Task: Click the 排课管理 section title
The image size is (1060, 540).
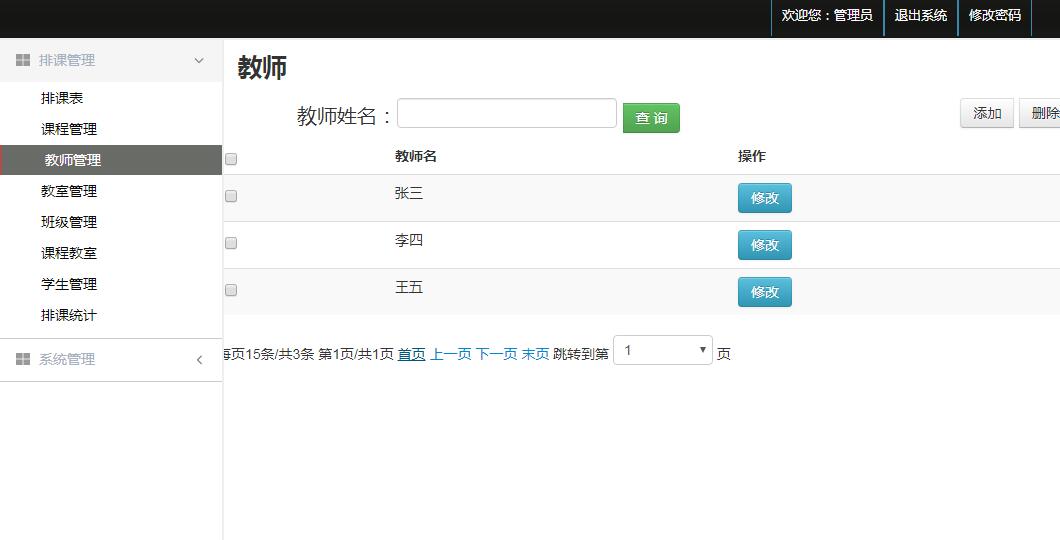Action: coord(67,60)
